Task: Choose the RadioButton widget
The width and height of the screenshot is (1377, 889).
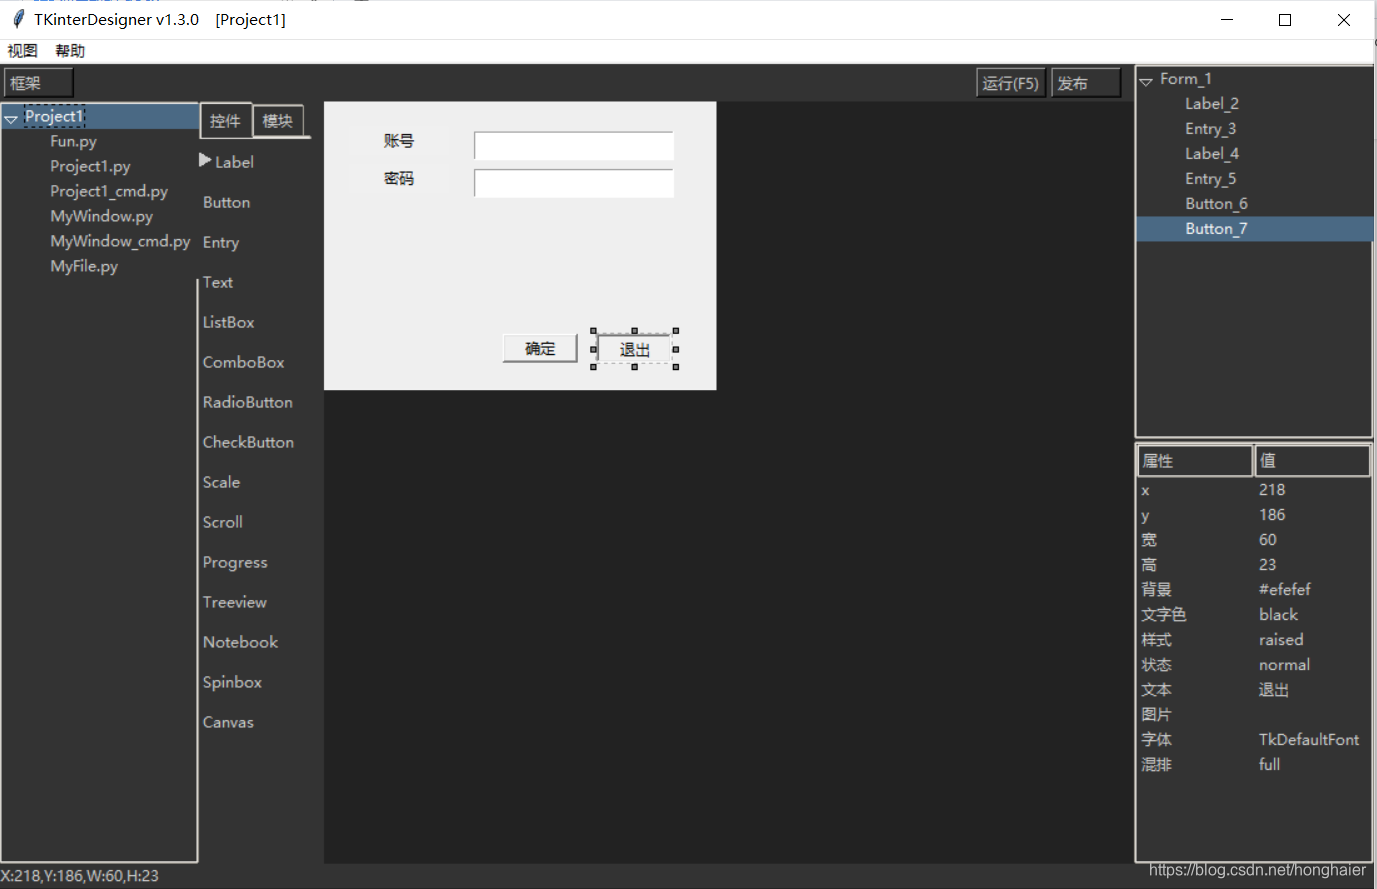Action: pos(247,402)
